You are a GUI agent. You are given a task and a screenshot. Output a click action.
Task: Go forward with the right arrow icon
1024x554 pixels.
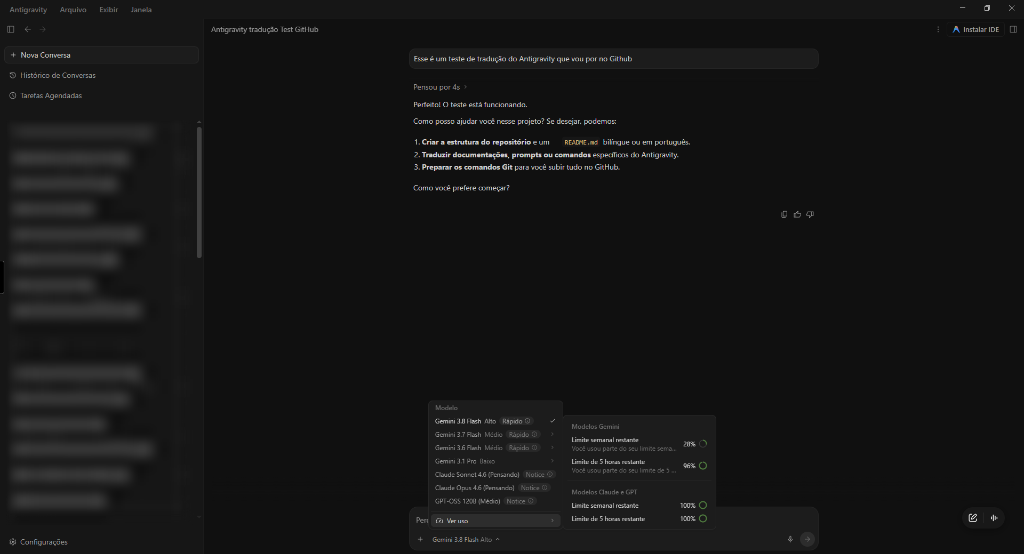click(x=42, y=29)
